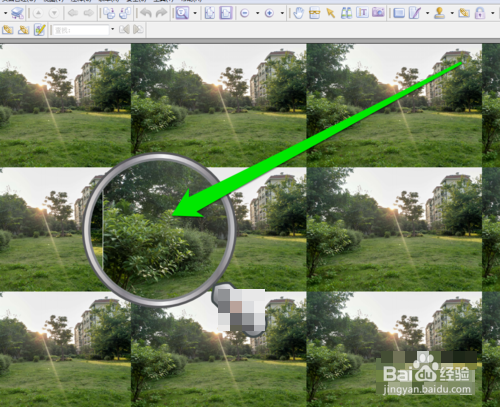500x407 pixels.
Task: Click the stacked-pages scanner icon
Action: (17, 13)
